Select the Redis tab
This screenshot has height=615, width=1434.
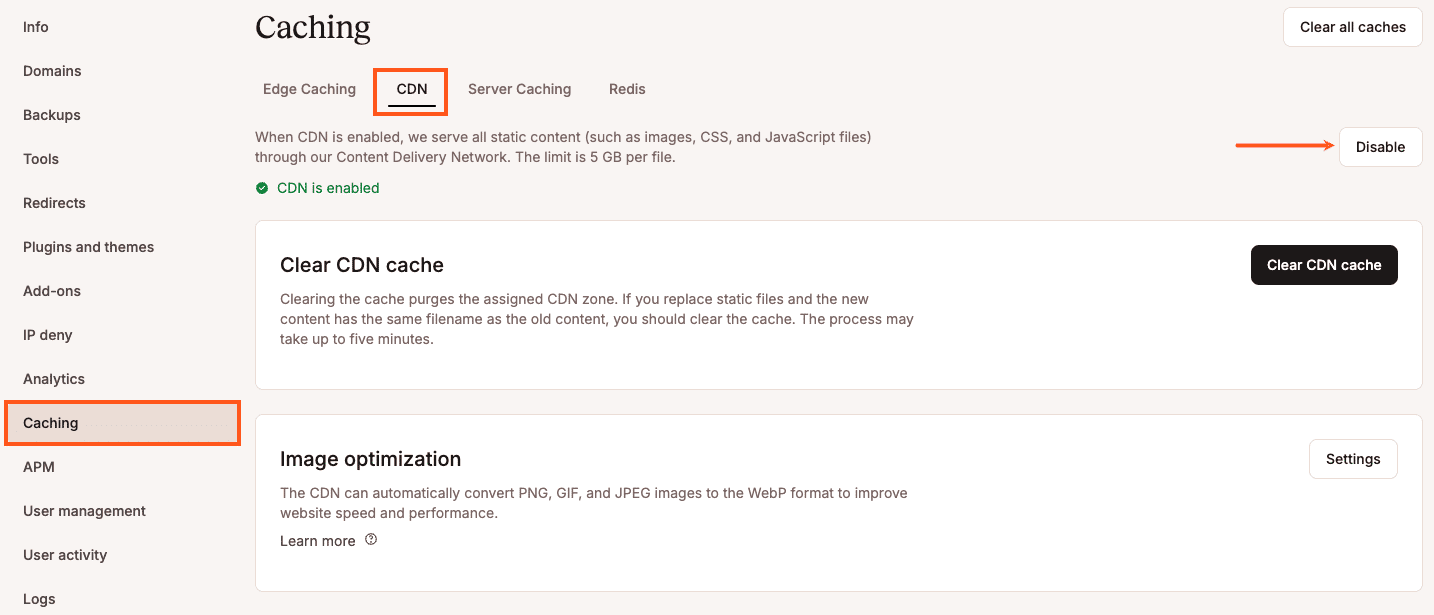pyautogui.click(x=627, y=89)
